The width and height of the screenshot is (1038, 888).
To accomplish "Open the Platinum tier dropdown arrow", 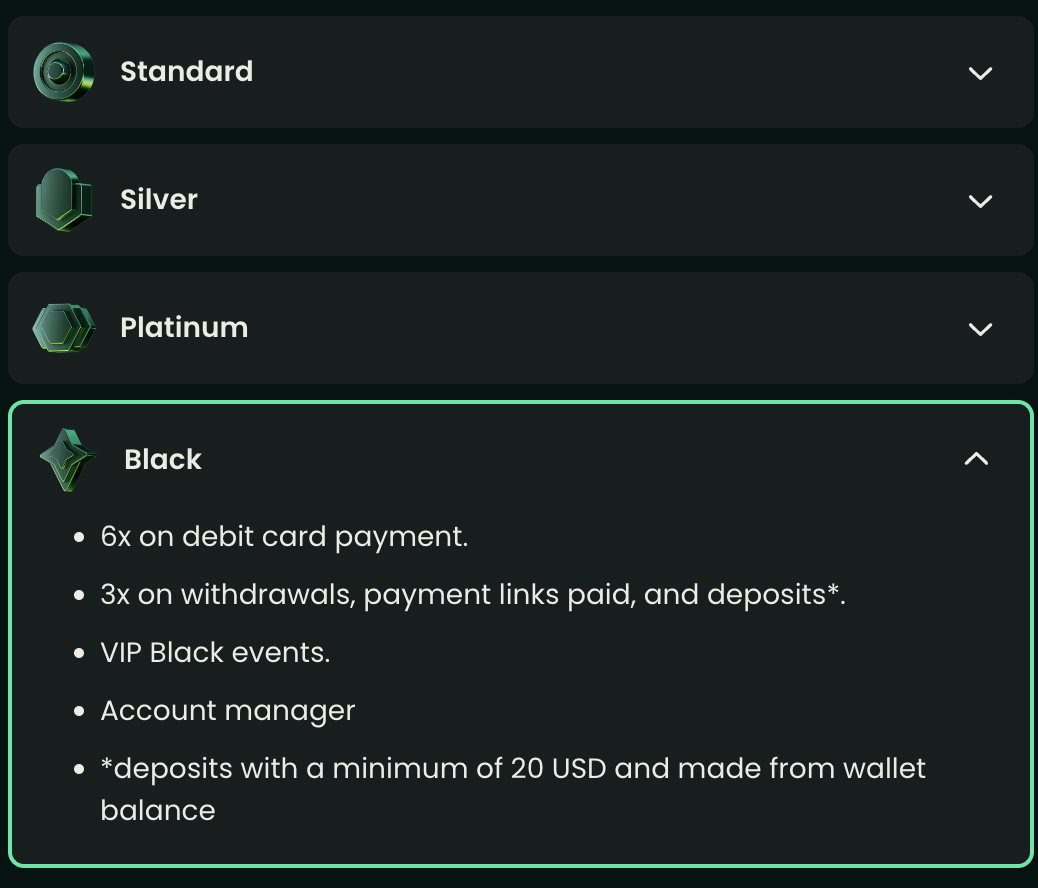I will click(980, 329).
